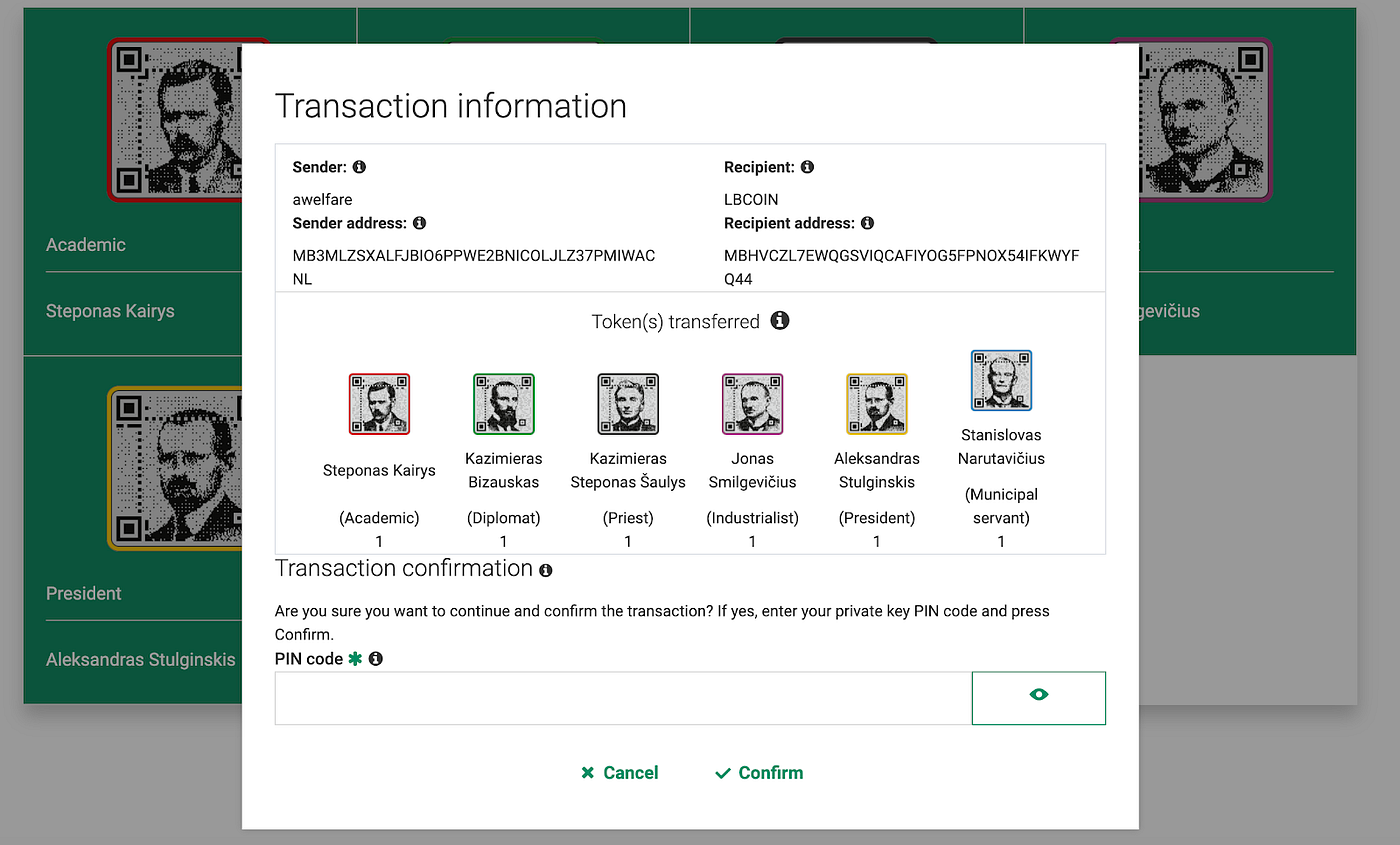Click the info icon beside Sender address
1400x845 pixels.
419,223
